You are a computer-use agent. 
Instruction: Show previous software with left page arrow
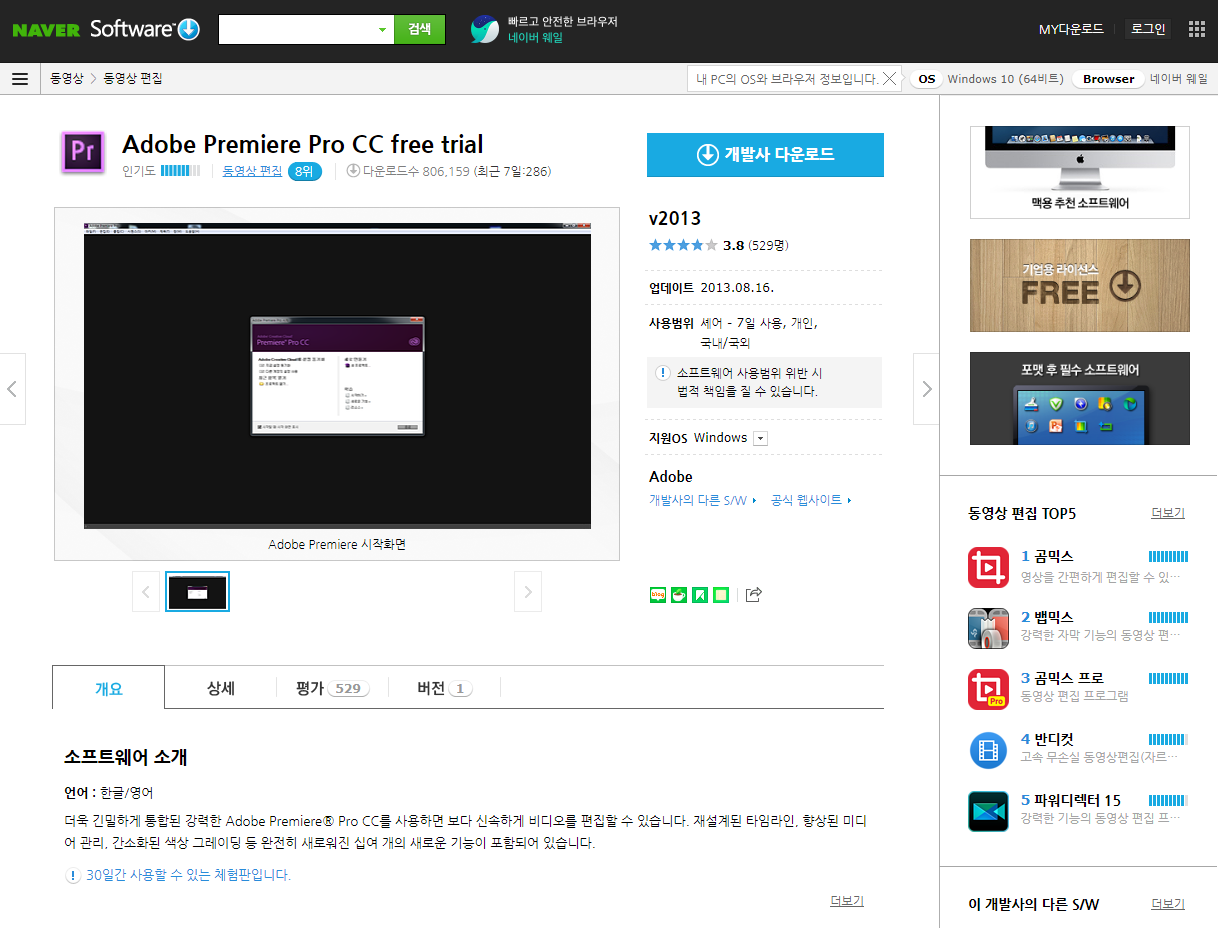(x=12, y=388)
